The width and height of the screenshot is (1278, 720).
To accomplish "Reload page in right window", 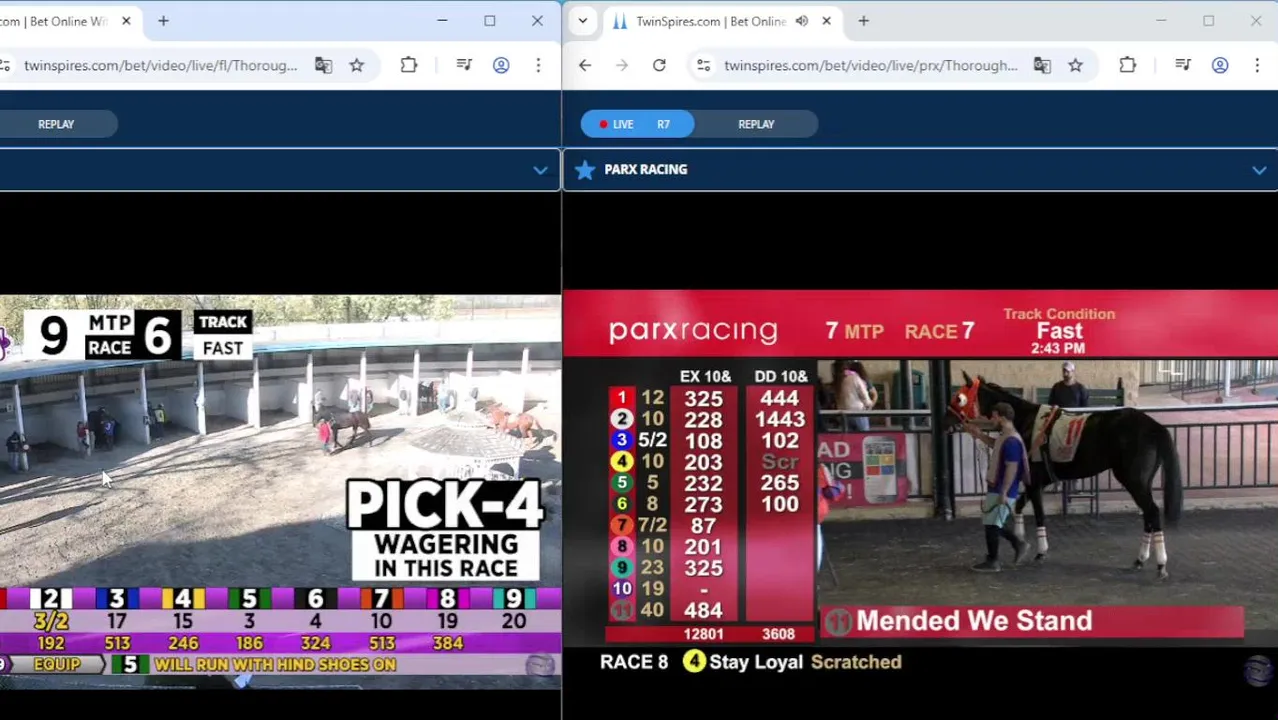I will point(659,65).
